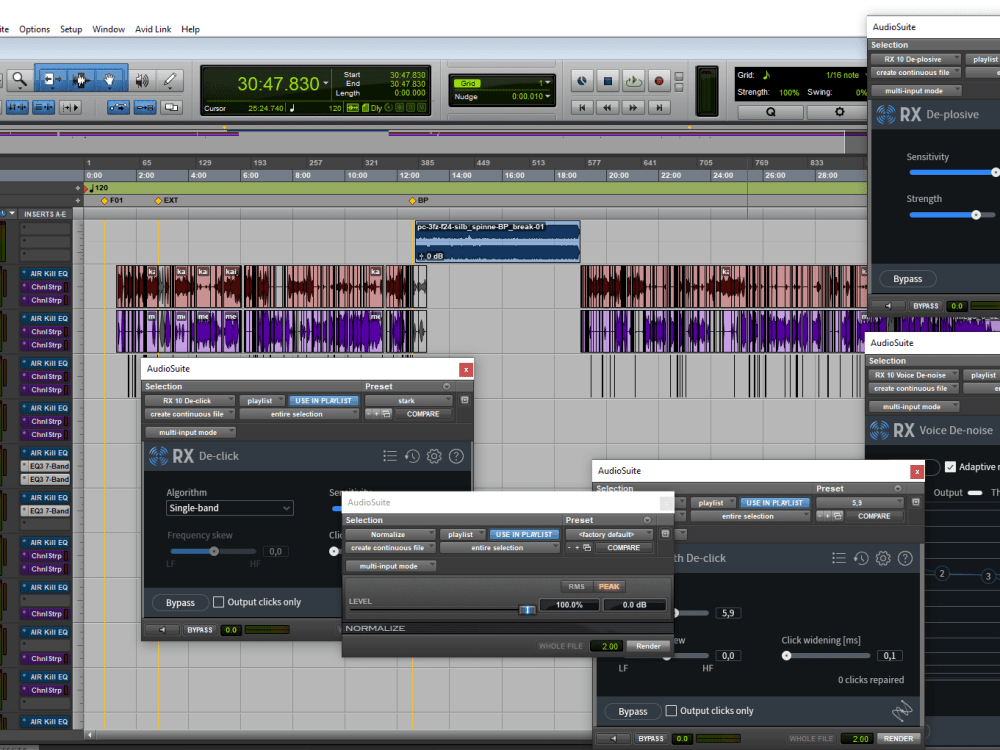Click the Rewind transport button
Screen dimensions: 1000x750
coord(607,108)
